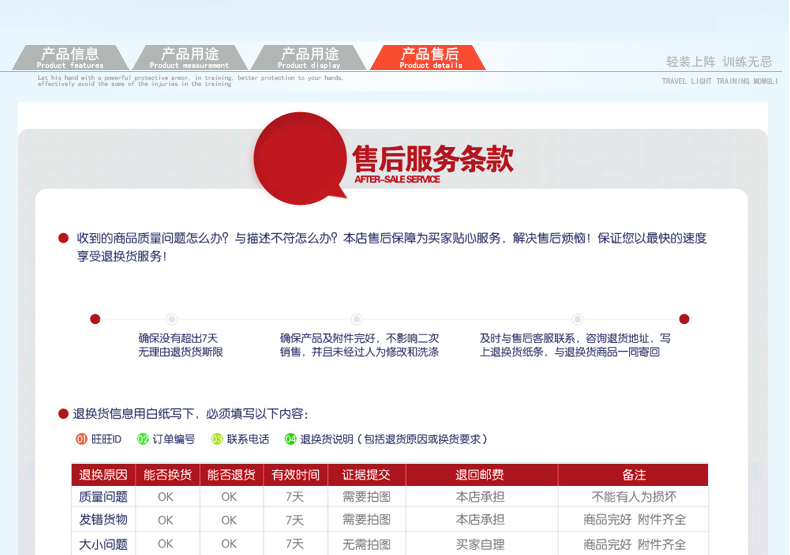Open the red 产品售后 Product details tab

tap(429, 58)
